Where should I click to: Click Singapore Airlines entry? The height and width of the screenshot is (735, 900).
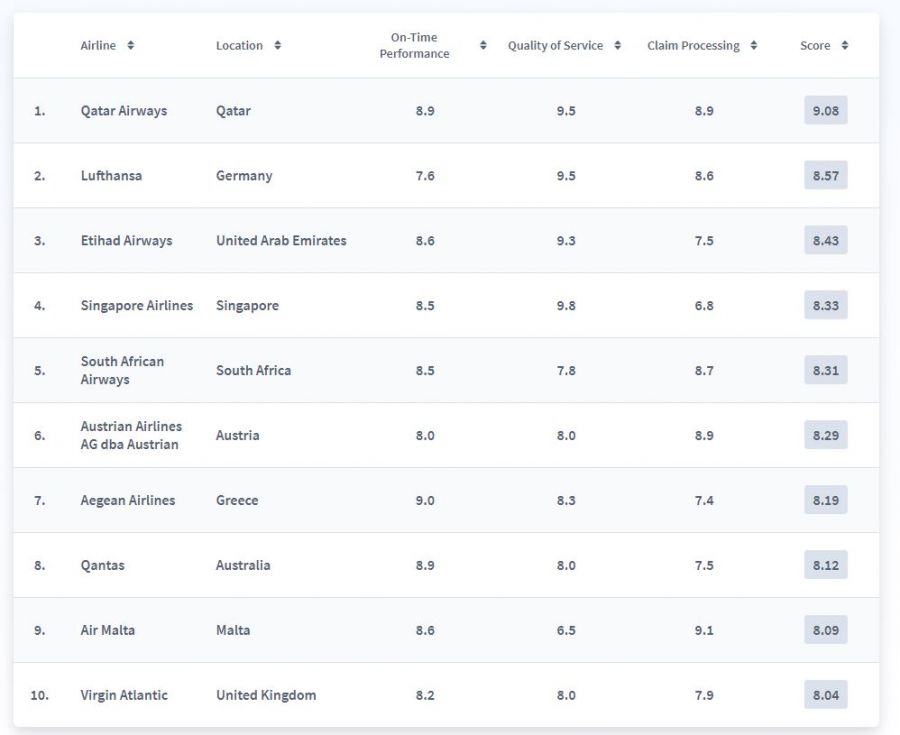(x=137, y=305)
